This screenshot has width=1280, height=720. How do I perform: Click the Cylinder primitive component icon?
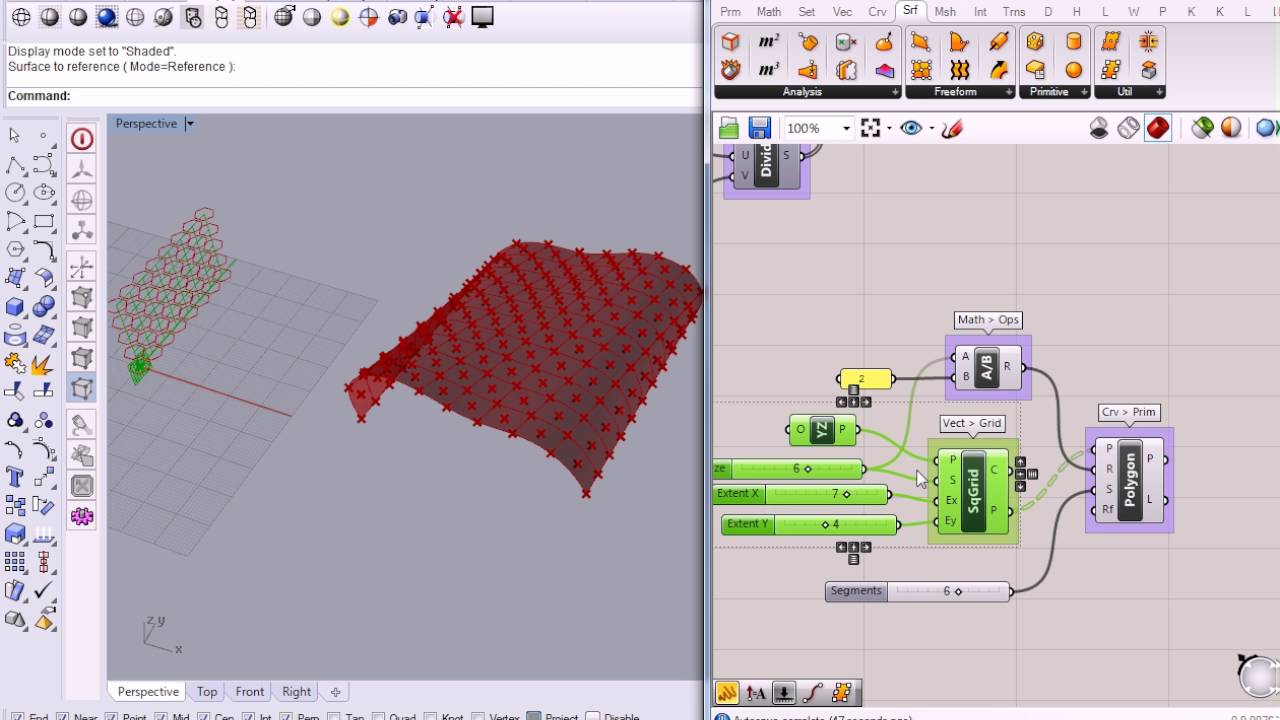[1073, 42]
